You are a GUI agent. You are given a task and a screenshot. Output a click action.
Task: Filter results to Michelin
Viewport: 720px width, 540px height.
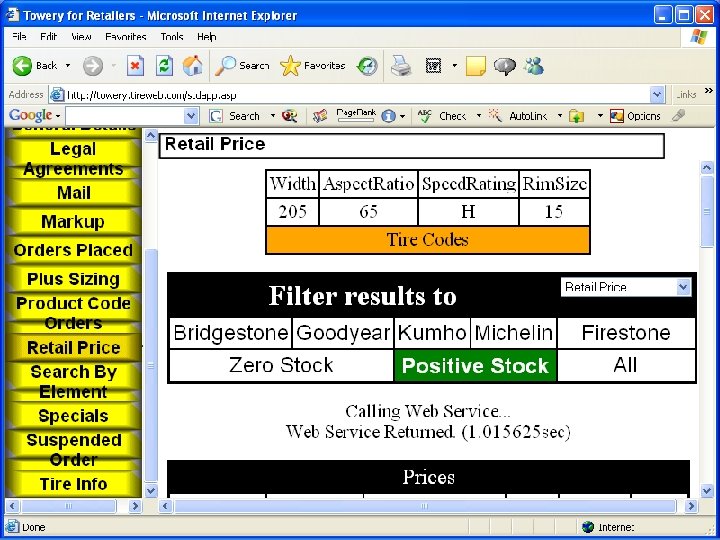click(514, 333)
